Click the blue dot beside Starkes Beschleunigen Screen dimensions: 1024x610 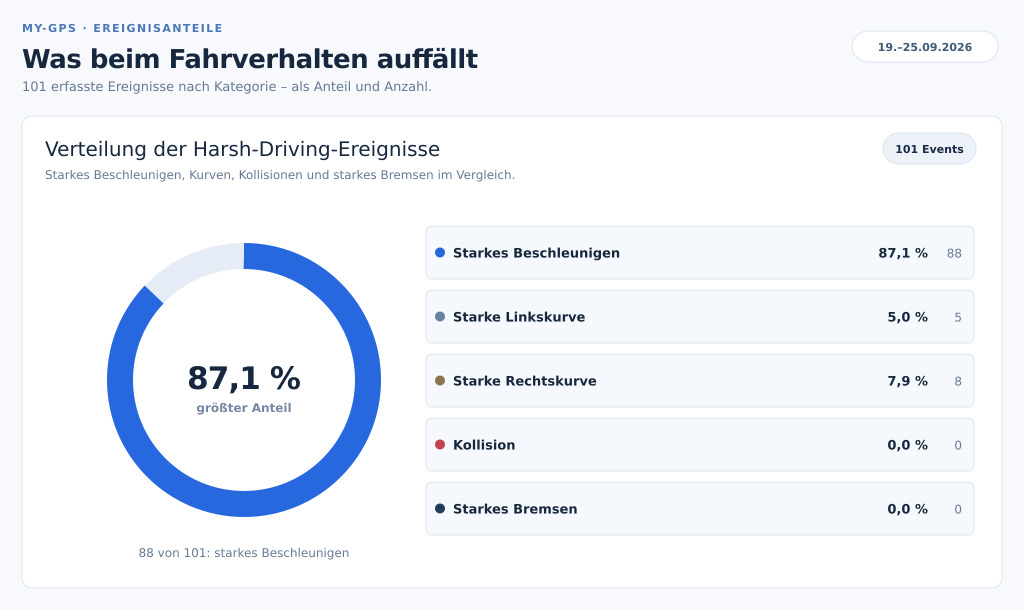pos(440,253)
